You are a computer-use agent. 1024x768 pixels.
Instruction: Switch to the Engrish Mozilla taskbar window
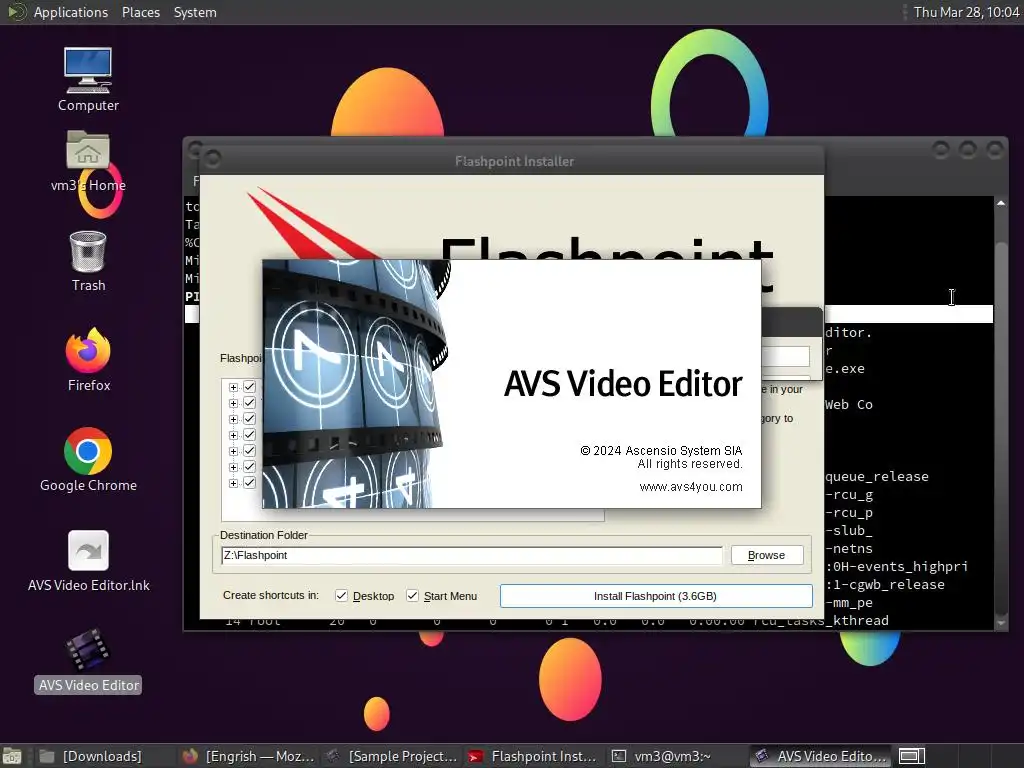[x=248, y=756]
